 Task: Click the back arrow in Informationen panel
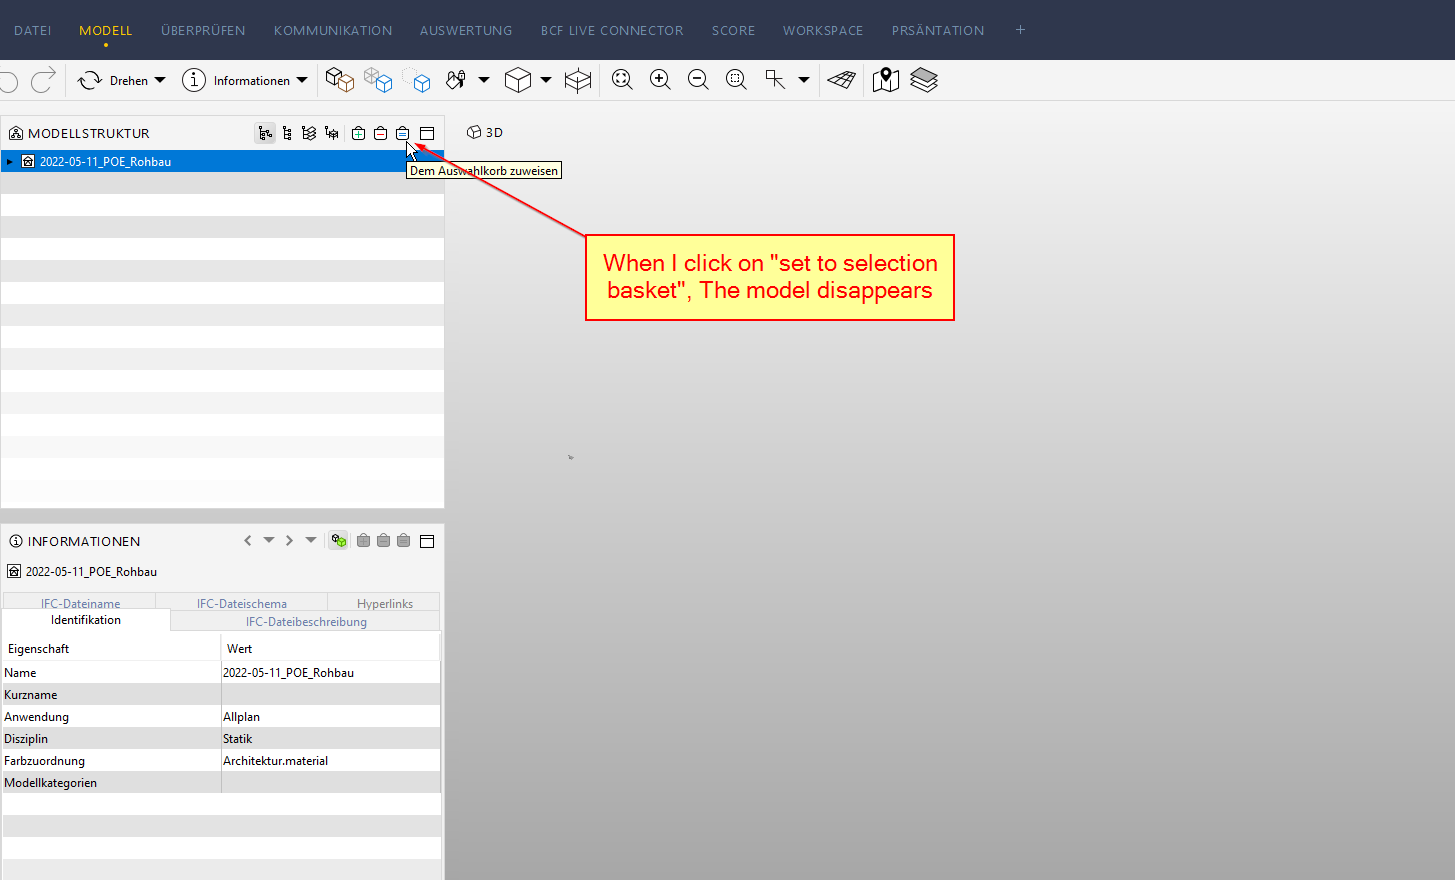click(x=247, y=540)
